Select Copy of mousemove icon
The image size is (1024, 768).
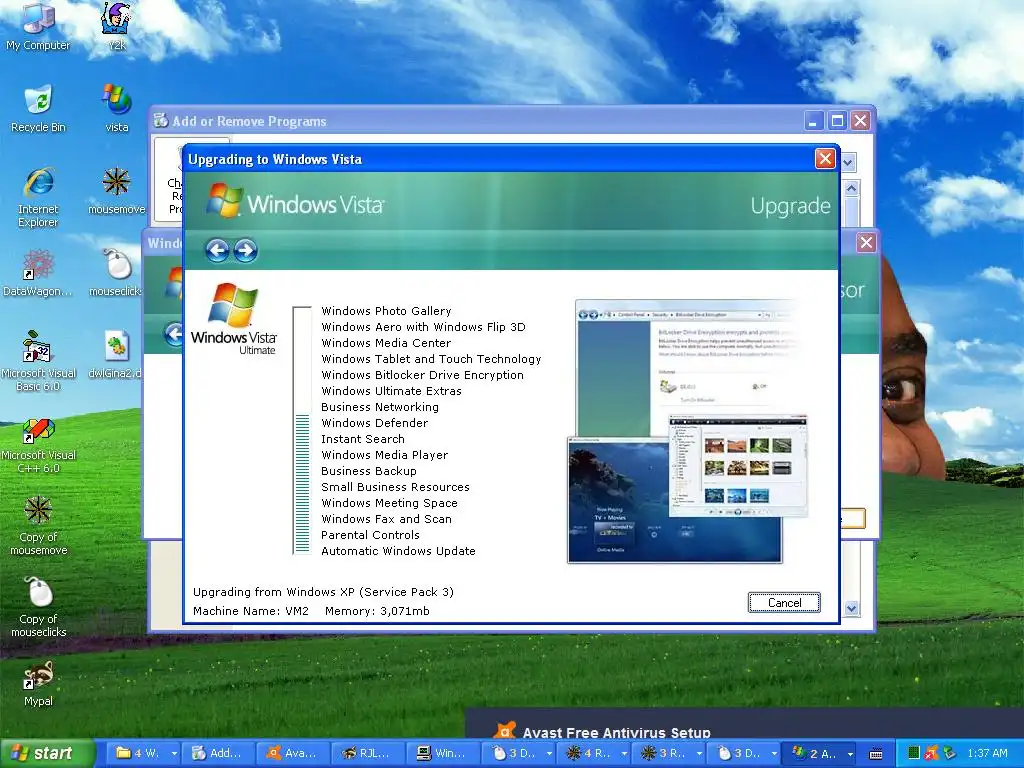(38, 526)
